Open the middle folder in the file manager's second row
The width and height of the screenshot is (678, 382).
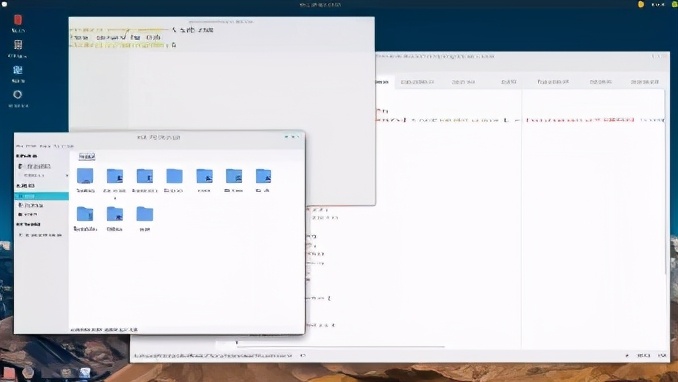(115, 214)
